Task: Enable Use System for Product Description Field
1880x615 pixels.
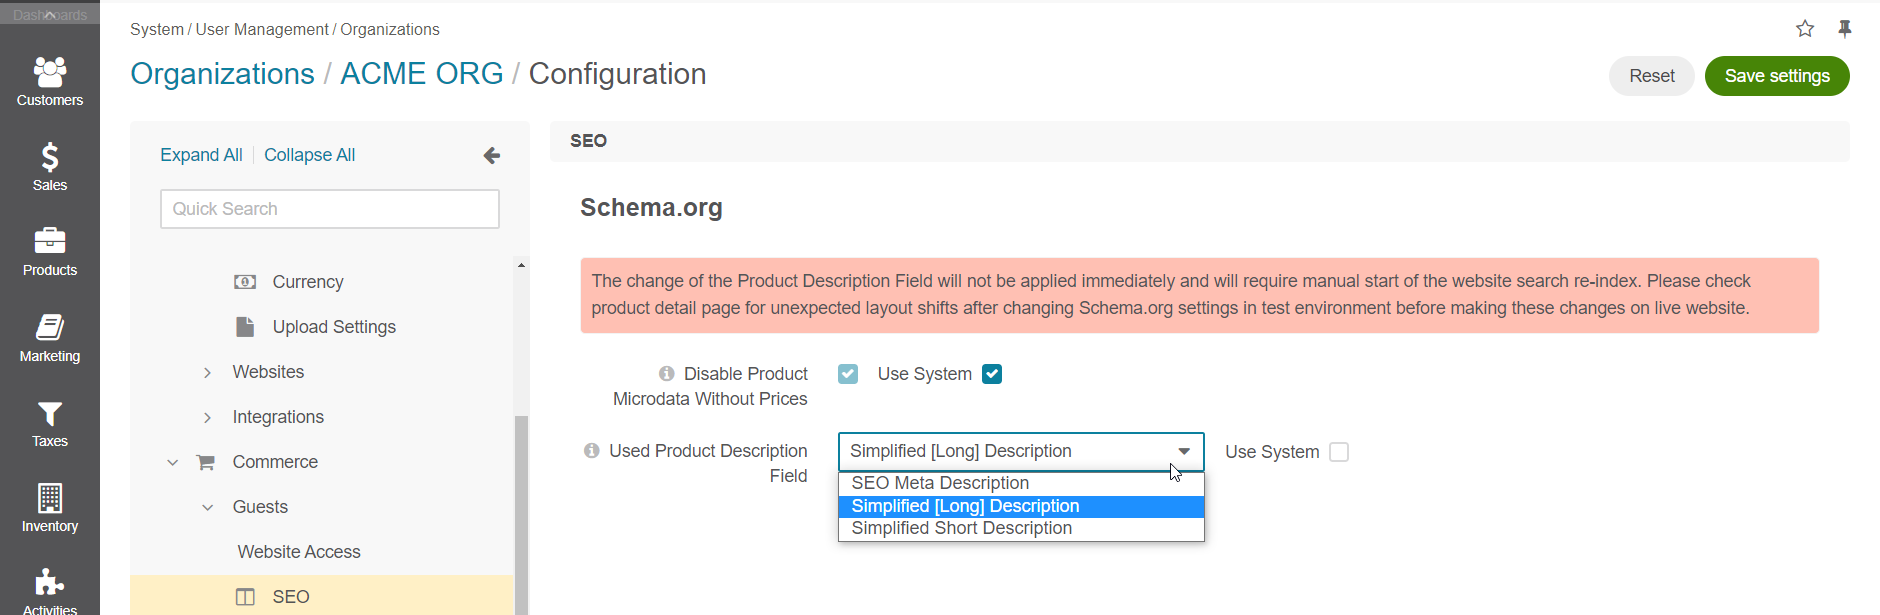Action: click(x=1339, y=452)
